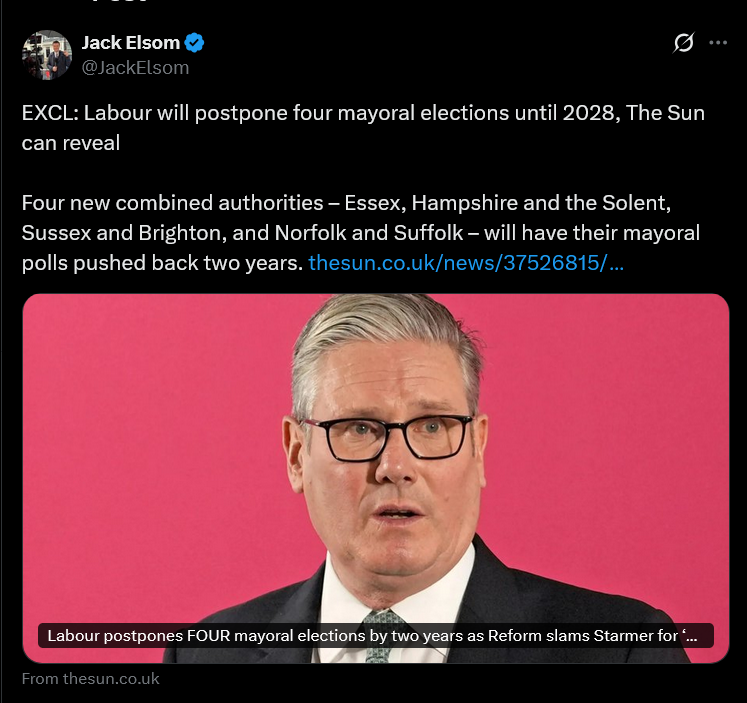The width and height of the screenshot is (747, 703).
Task: Click the Jack Elsom display name
Action: coord(131,43)
